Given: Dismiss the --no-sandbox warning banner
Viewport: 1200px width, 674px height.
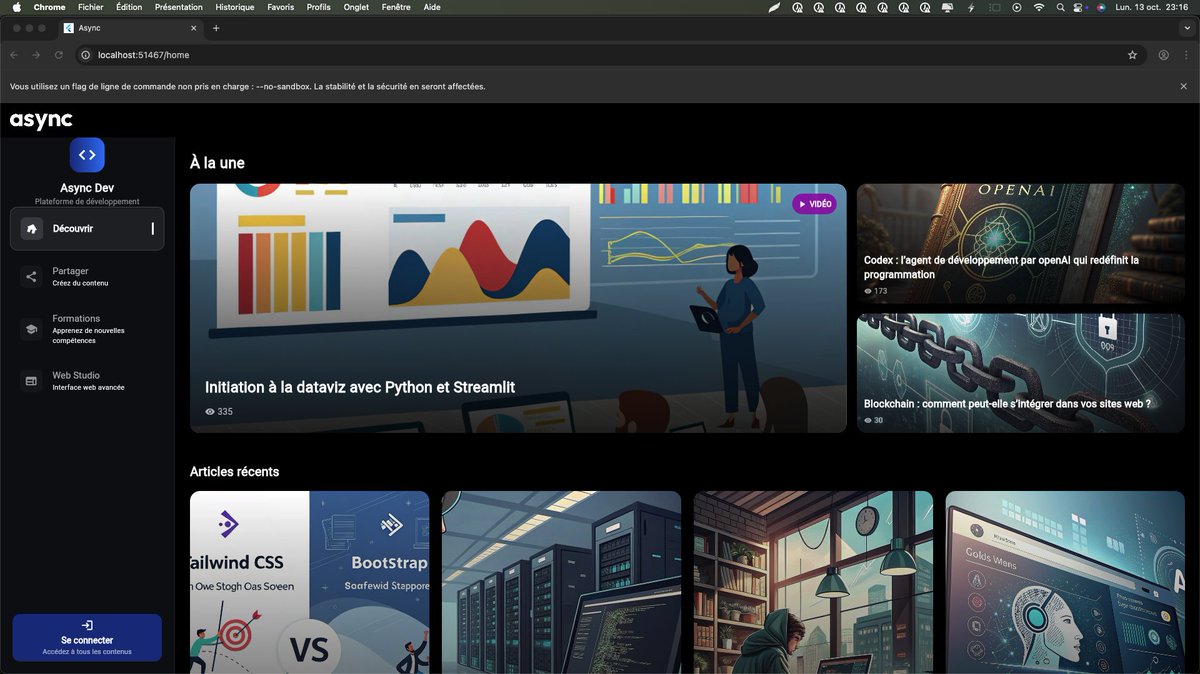Looking at the screenshot, I should coord(1184,86).
